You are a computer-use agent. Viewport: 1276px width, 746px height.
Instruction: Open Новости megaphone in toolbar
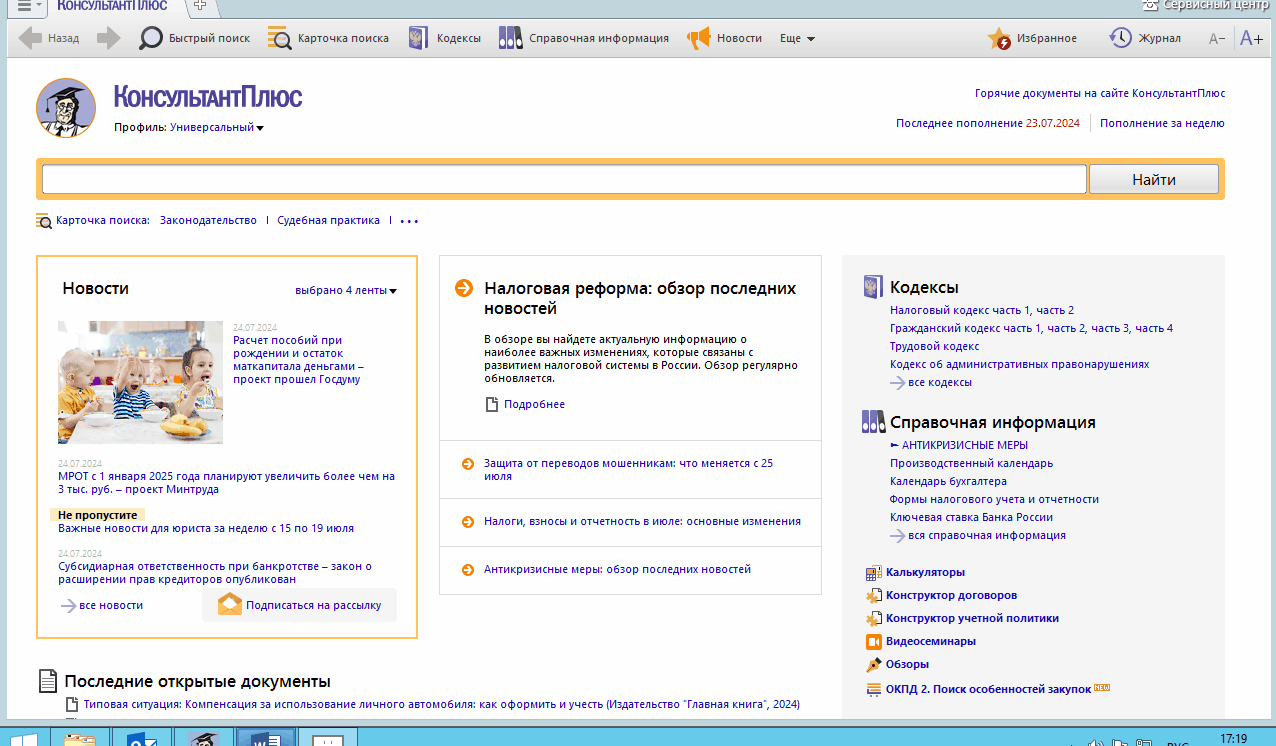(x=698, y=39)
